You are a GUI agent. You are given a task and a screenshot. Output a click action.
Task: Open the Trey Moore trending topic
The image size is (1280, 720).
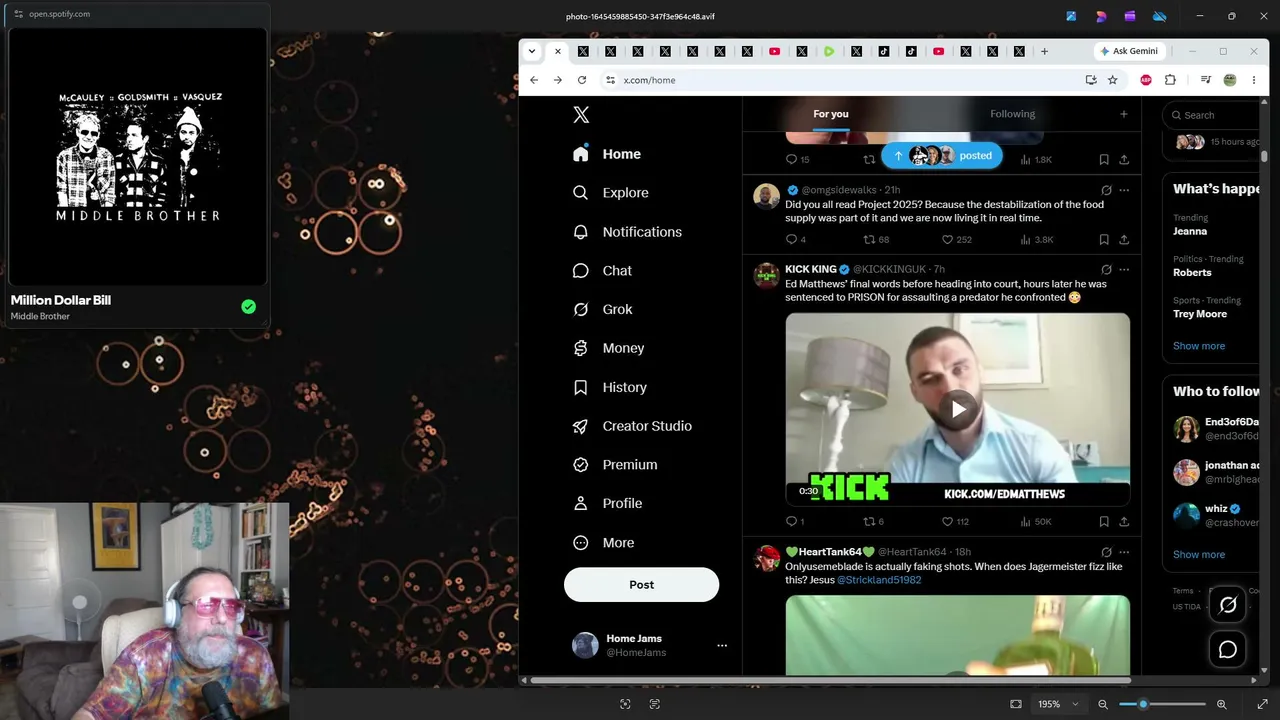[x=1200, y=314]
